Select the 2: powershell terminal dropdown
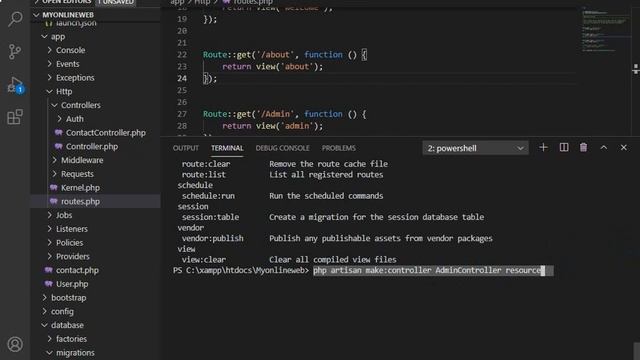 coord(475,148)
